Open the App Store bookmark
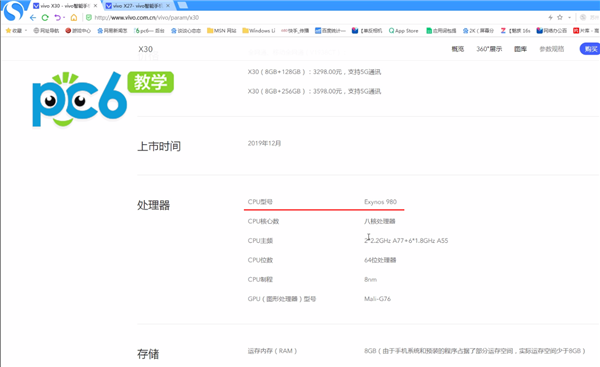The image size is (600, 367). coord(403,31)
